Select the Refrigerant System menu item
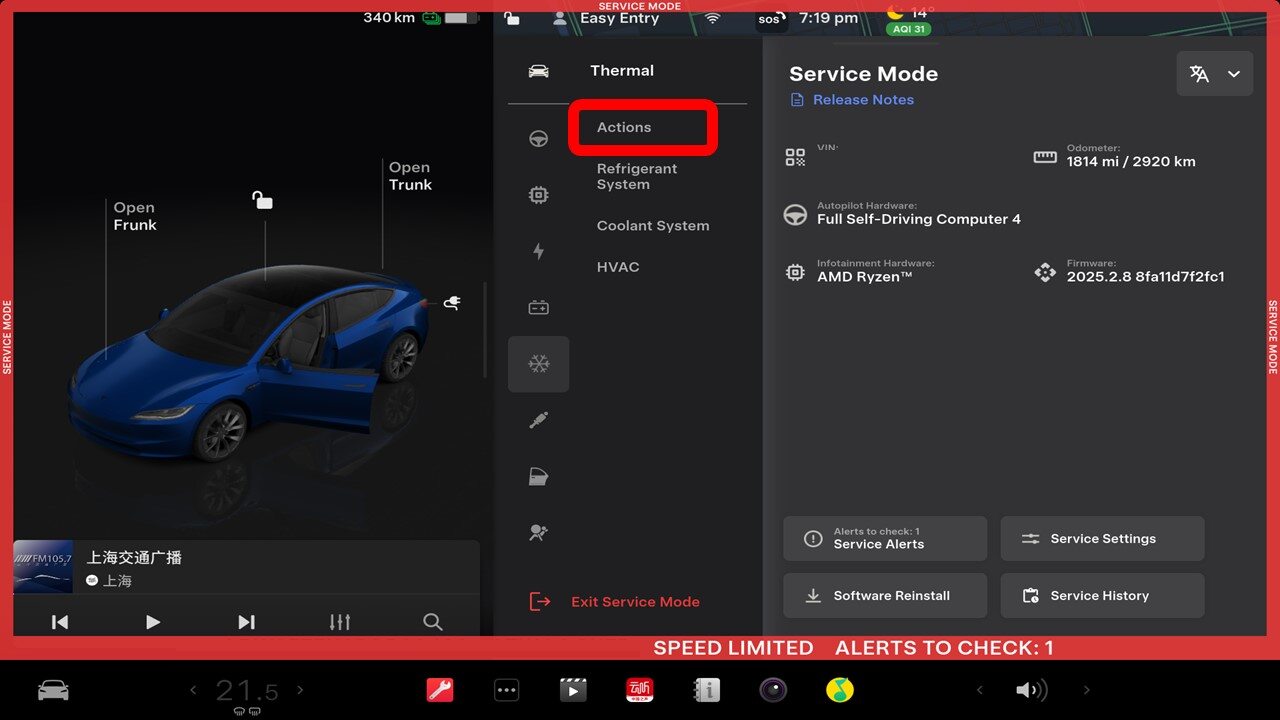Screen dimensions: 1280x720 click(x=637, y=177)
